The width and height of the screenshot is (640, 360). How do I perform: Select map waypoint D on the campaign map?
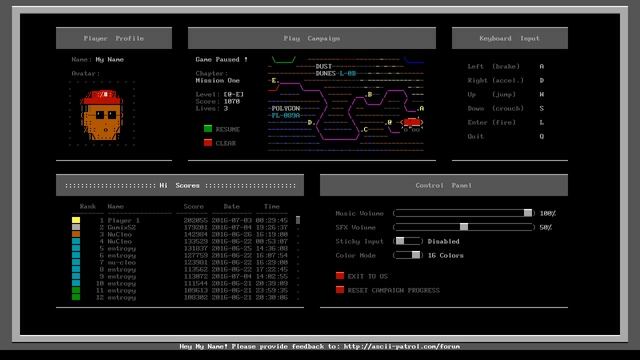point(310,122)
